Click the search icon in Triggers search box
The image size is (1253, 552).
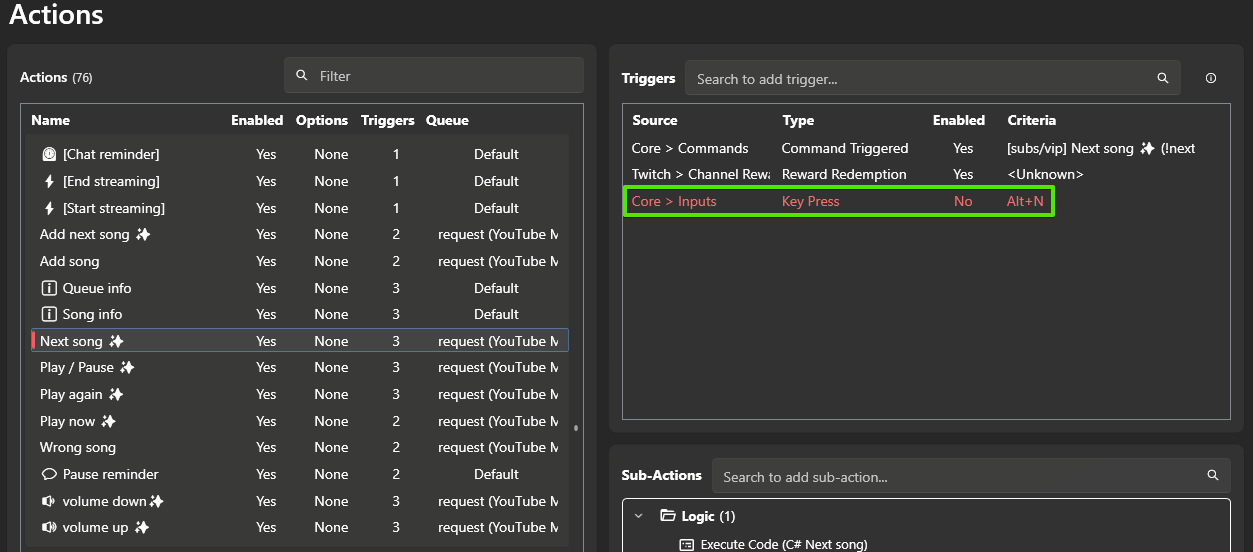1162,78
